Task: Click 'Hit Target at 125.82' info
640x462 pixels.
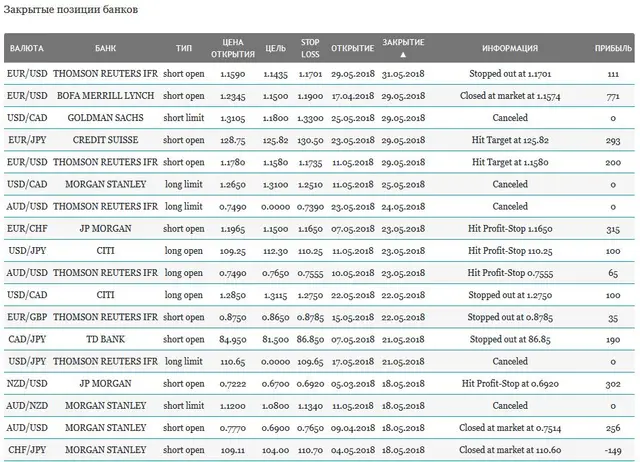Action: pyautogui.click(x=510, y=140)
